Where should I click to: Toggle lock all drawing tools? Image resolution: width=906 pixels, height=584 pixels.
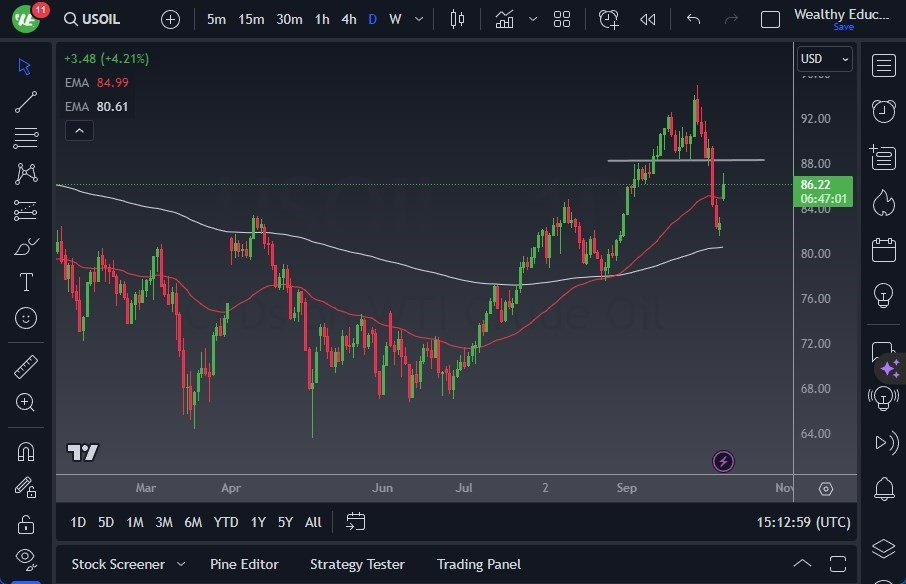point(26,523)
